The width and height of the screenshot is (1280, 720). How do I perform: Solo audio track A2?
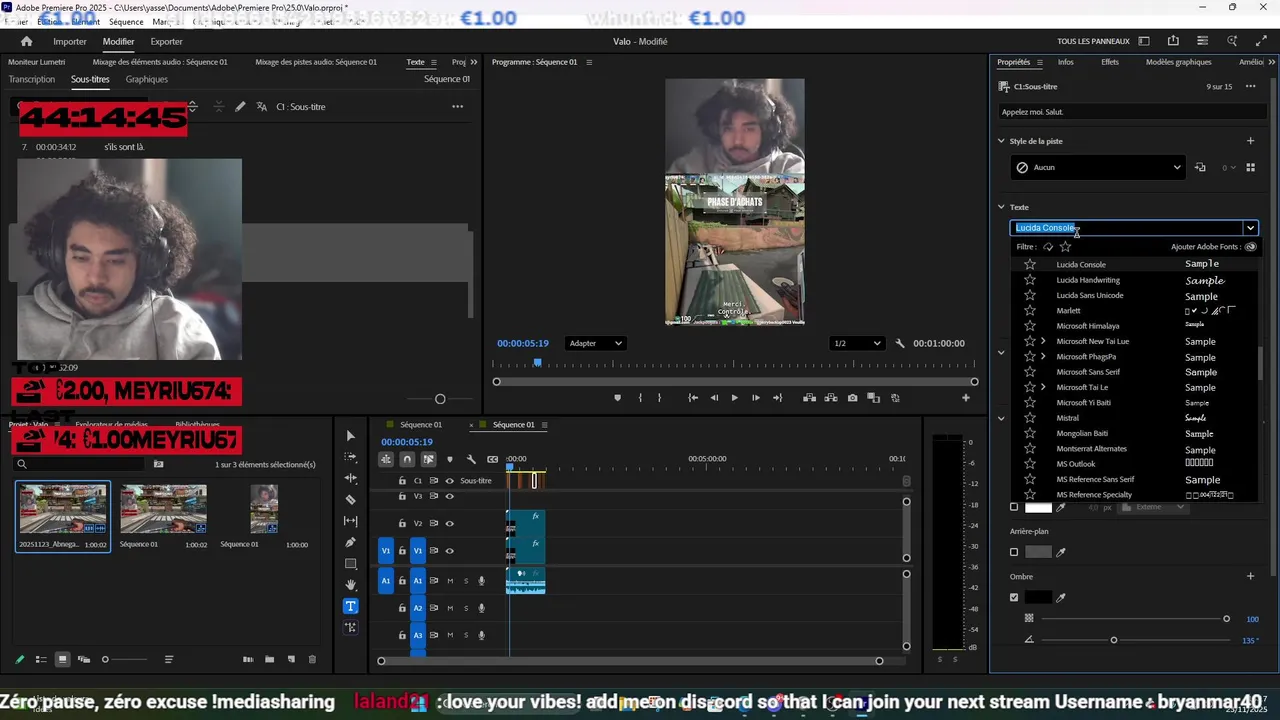465,608
